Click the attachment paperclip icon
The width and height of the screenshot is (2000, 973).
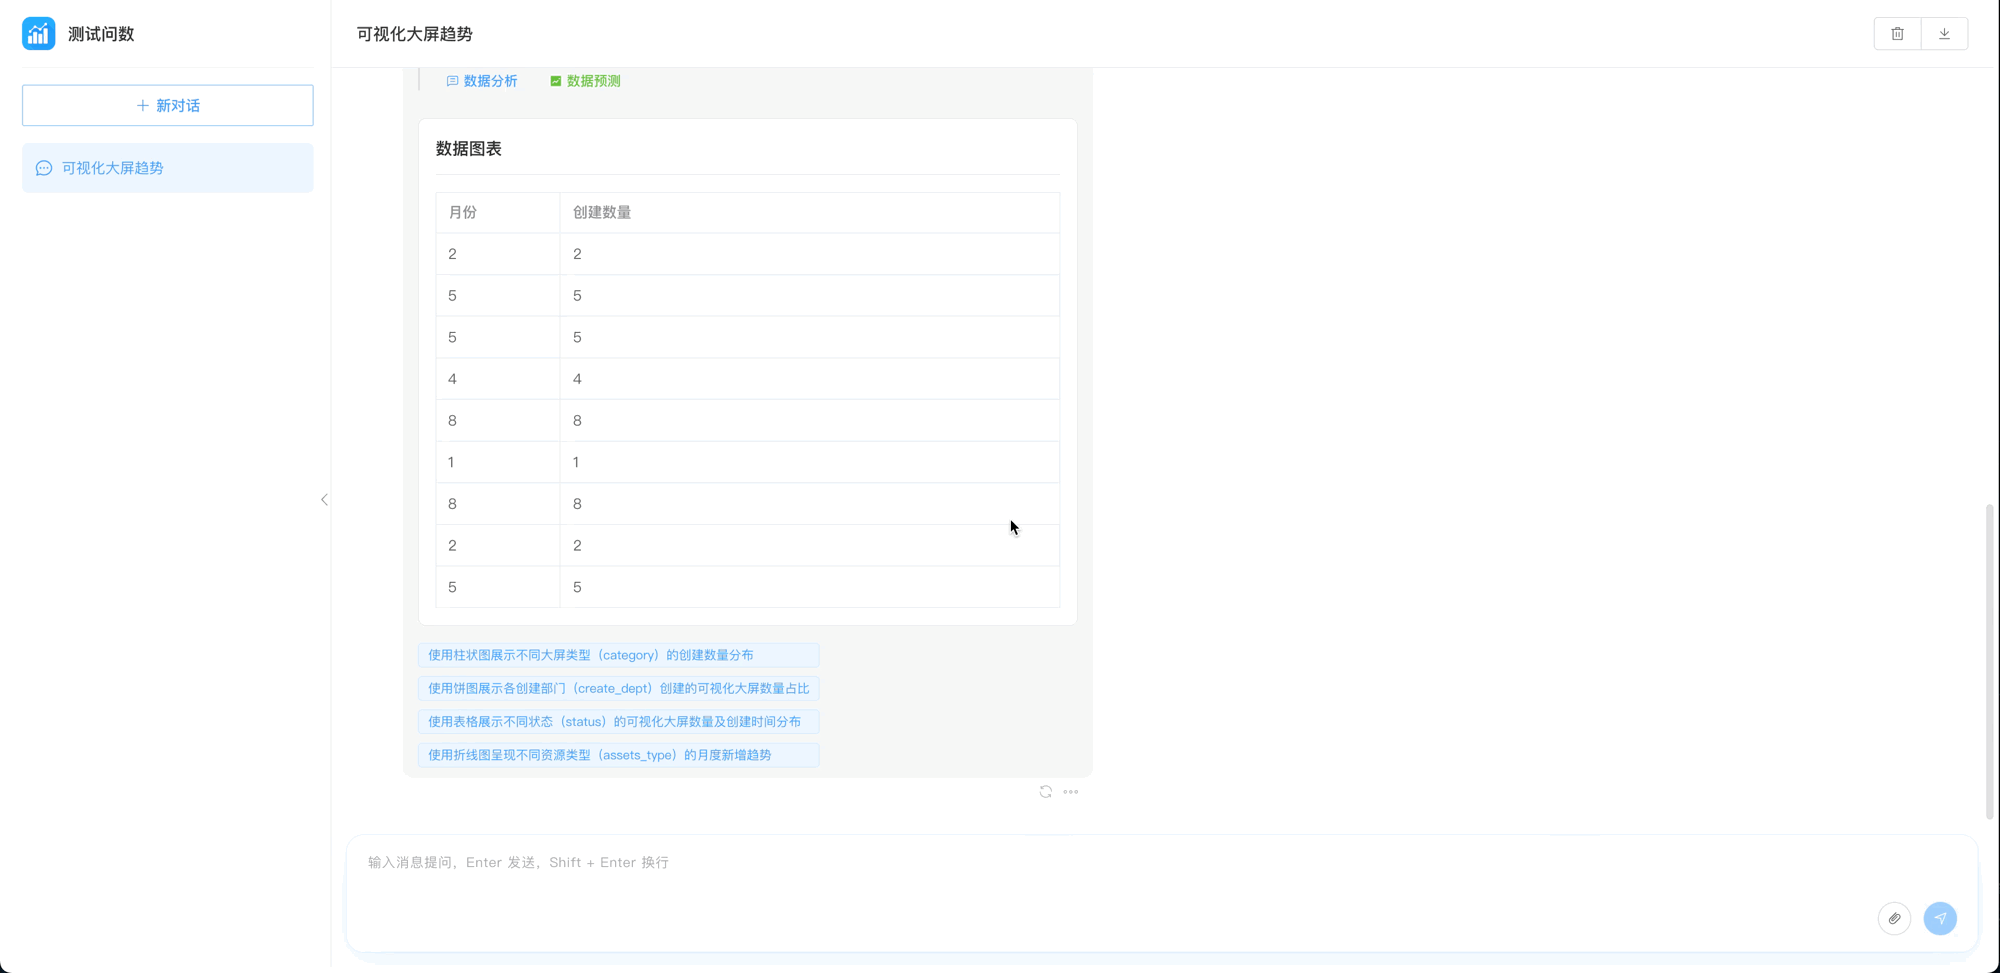(x=1894, y=918)
